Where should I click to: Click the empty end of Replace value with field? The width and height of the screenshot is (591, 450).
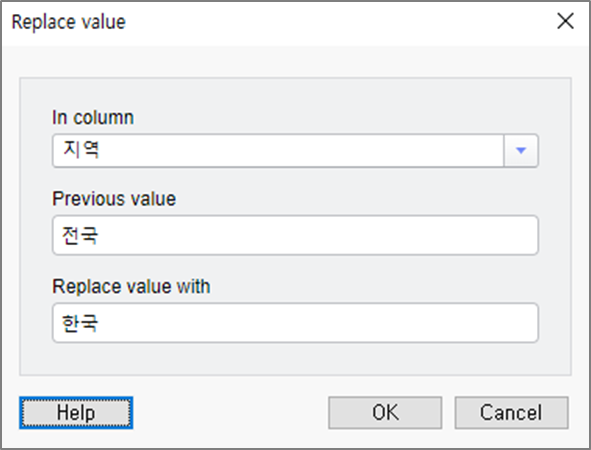coord(415,323)
